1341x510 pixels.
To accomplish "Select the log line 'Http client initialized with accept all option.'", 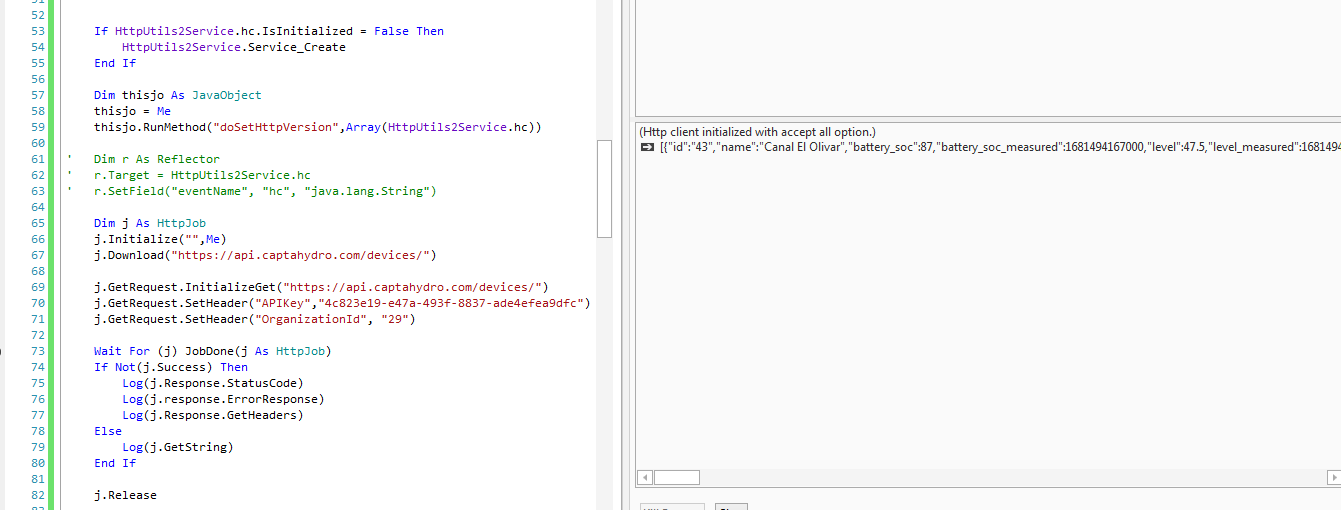I will pyautogui.click(x=757, y=132).
